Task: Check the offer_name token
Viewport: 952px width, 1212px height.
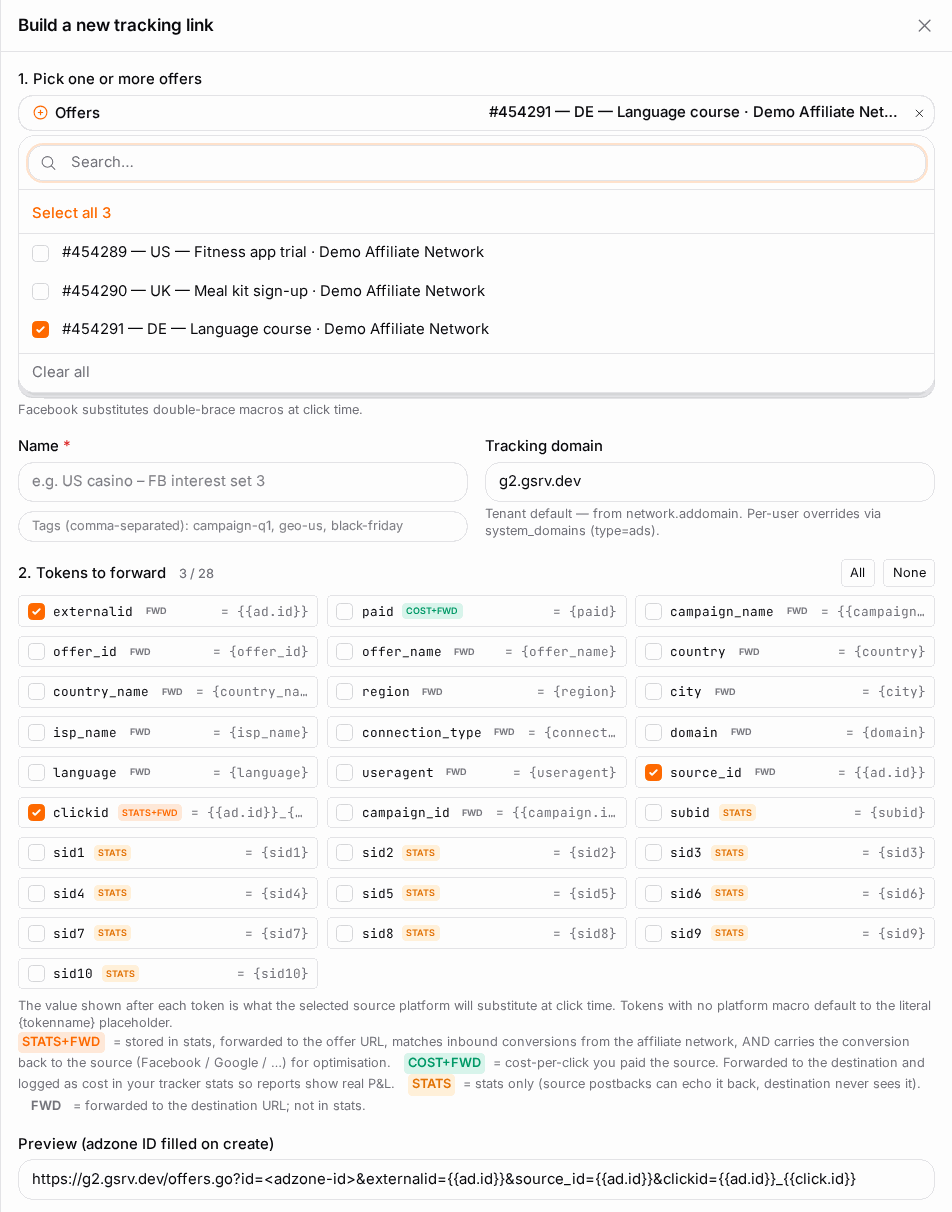Action: [345, 652]
